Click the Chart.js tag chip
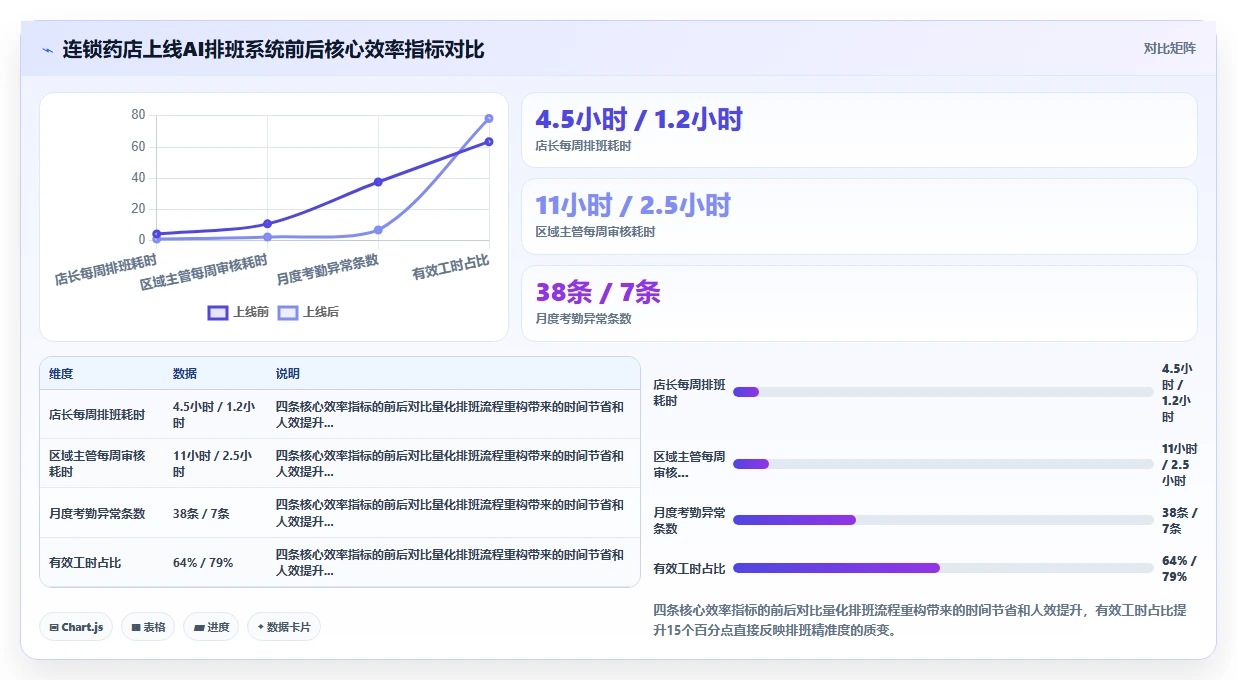The width and height of the screenshot is (1237, 680). (x=77, y=627)
